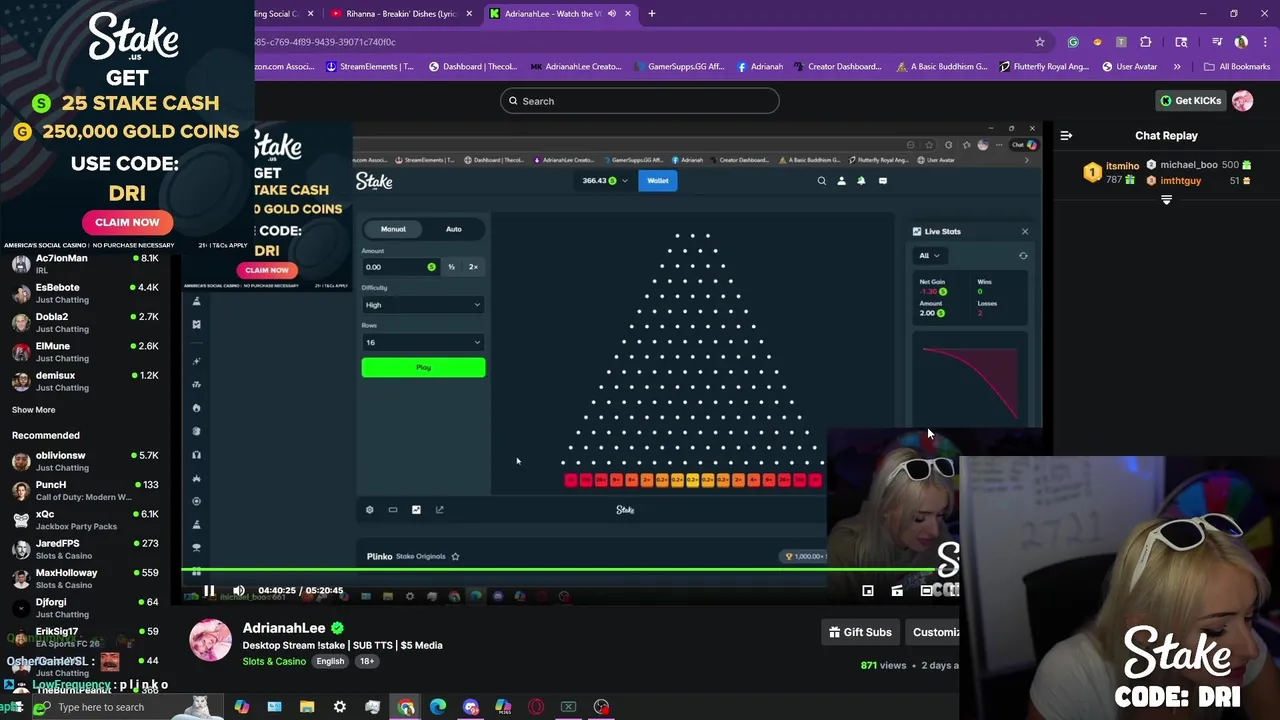Open xQc recommended channel
This screenshot has height=720, width=1280.
(85, 520)
